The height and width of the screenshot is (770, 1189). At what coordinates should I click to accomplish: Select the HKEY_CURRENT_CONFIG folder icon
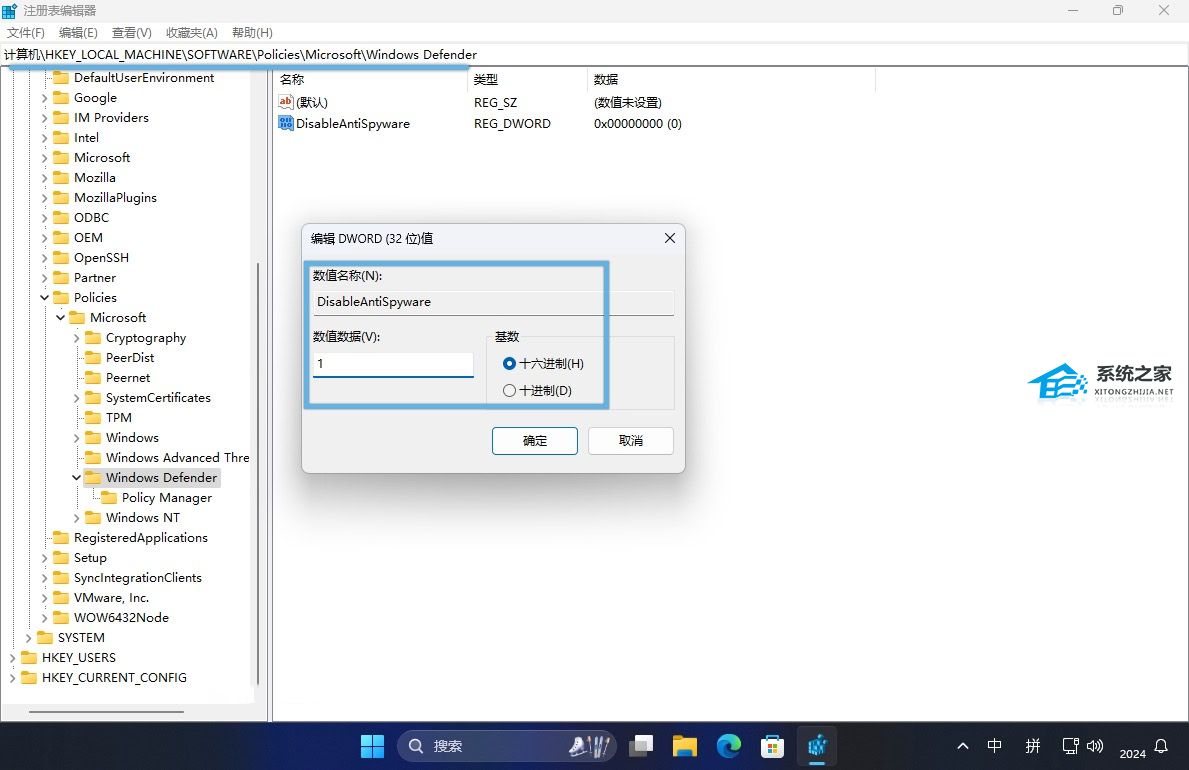(x=29, y=678)
